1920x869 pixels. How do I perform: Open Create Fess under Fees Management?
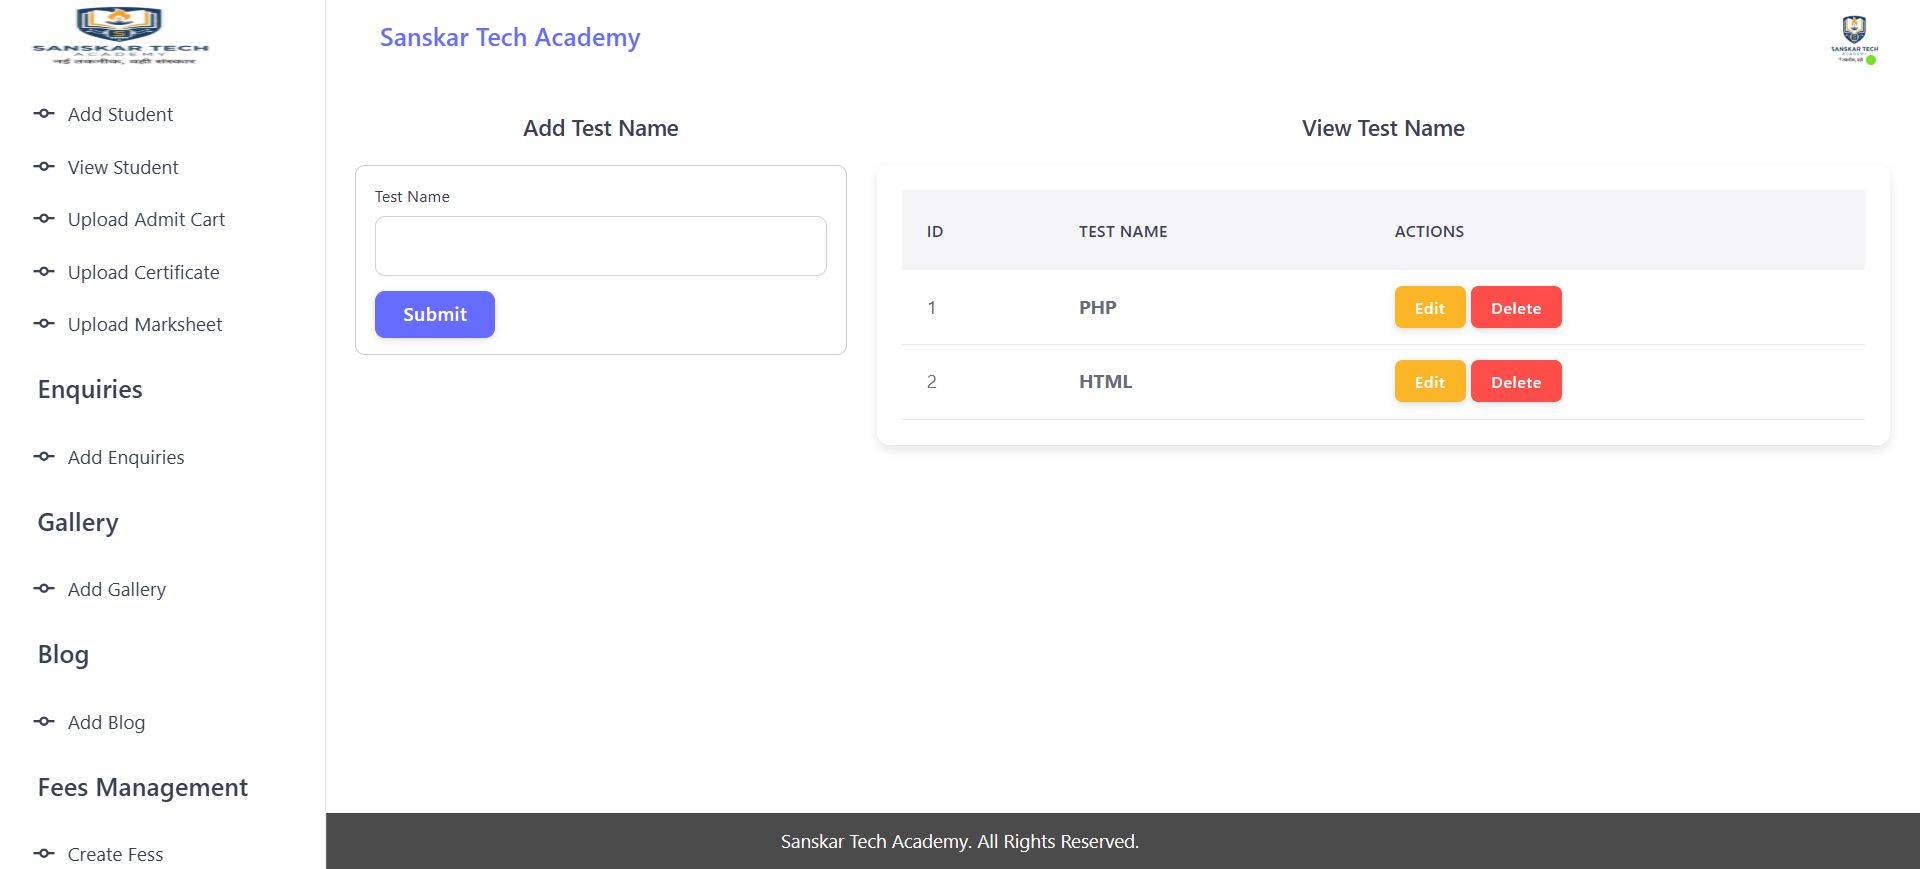[115, 854]
